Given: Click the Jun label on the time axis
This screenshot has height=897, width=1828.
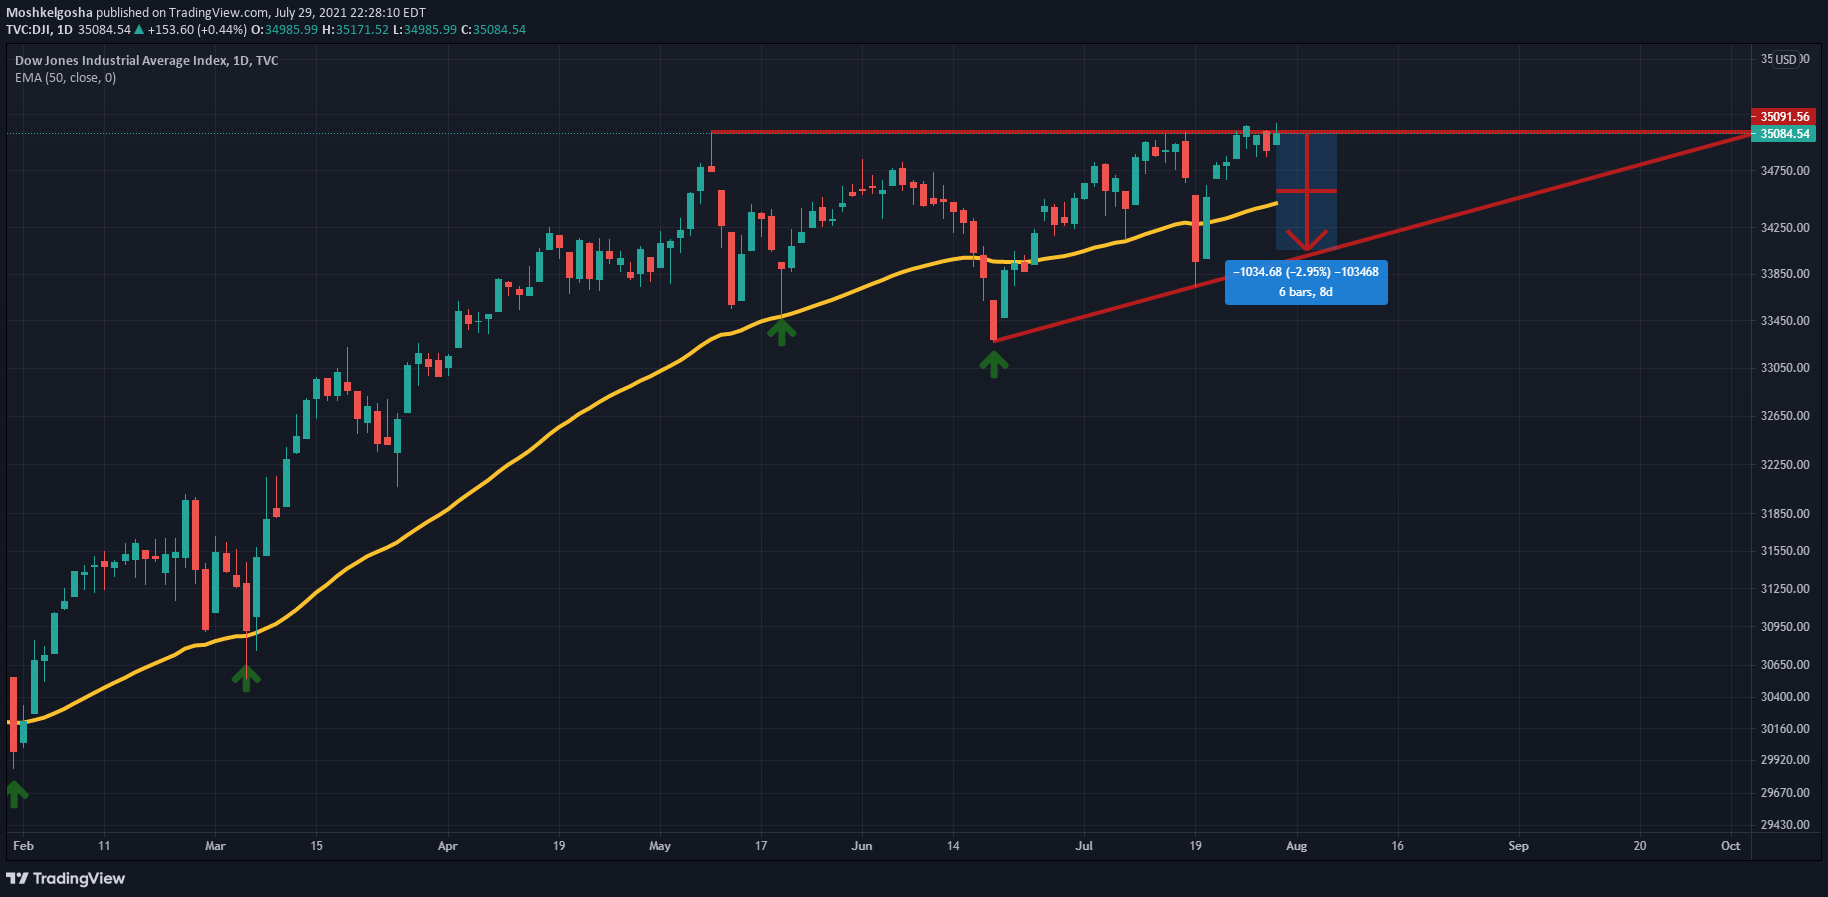Looking at the screenshot, I should (x=862, y=846).
